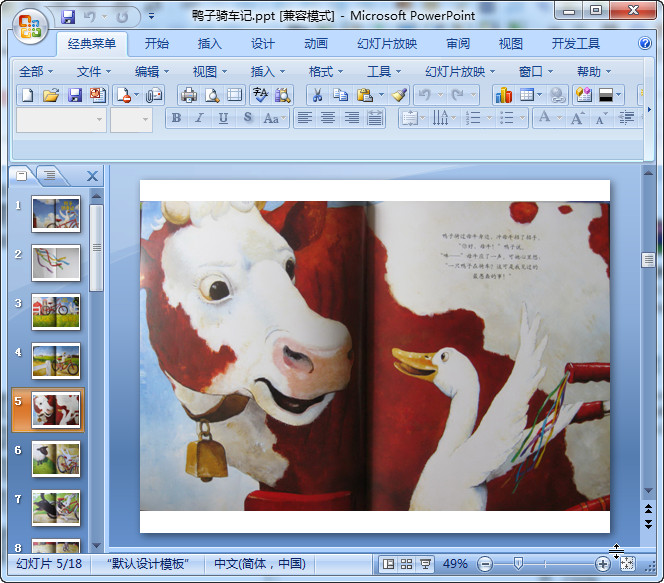Click the thumbnail pane scrollbar thumb
The height and width of the screenshot is (583, 664).
click(97, 248)
